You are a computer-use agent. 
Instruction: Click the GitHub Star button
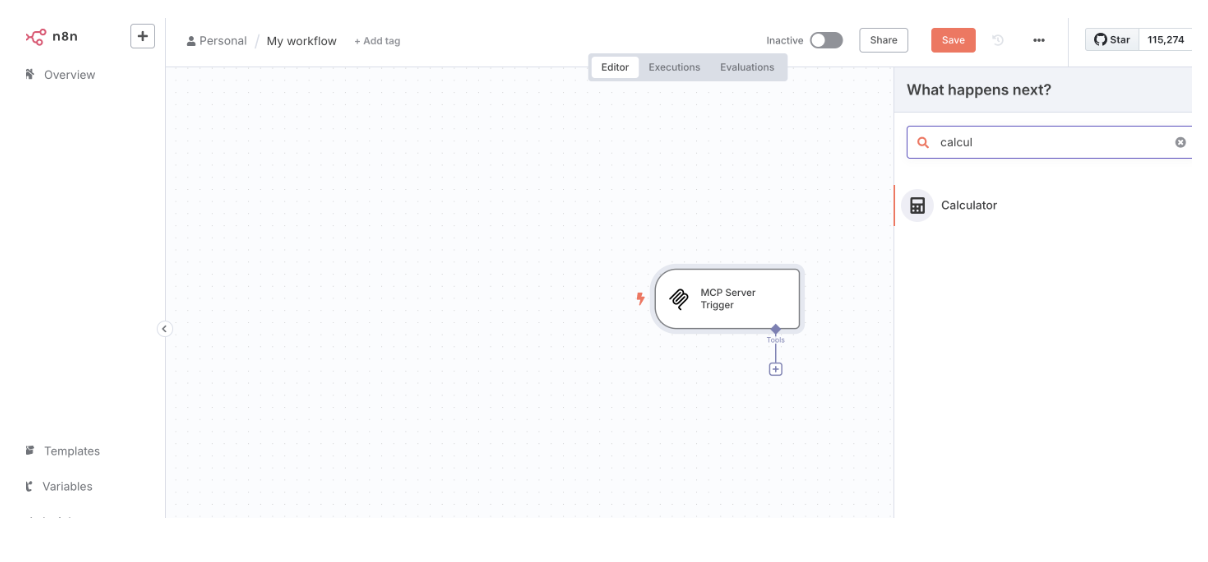1112,40
